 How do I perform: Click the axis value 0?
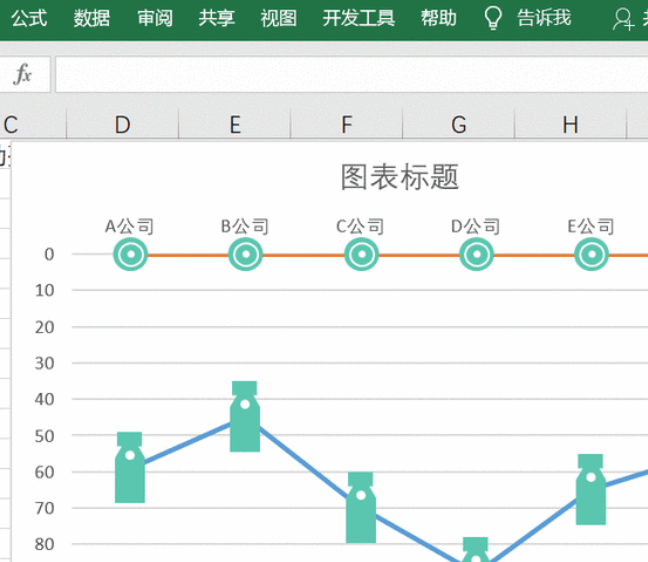49,254
